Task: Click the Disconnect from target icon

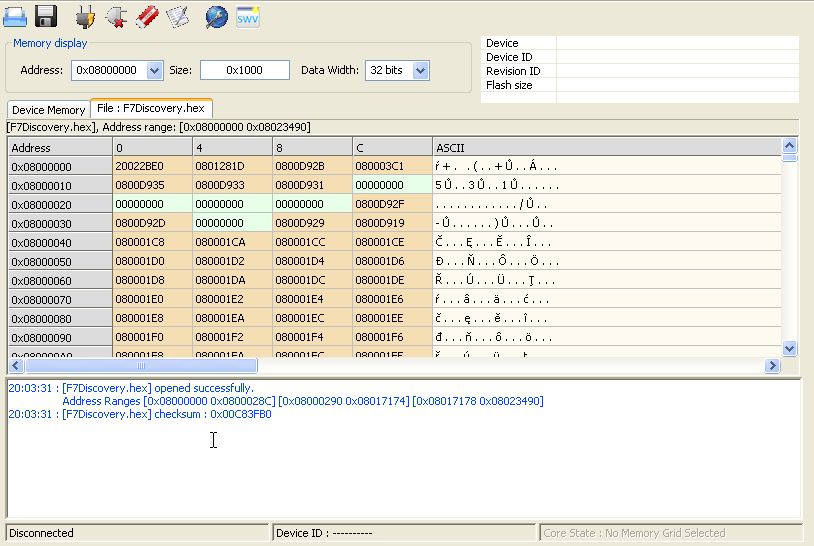Action: 116,15
